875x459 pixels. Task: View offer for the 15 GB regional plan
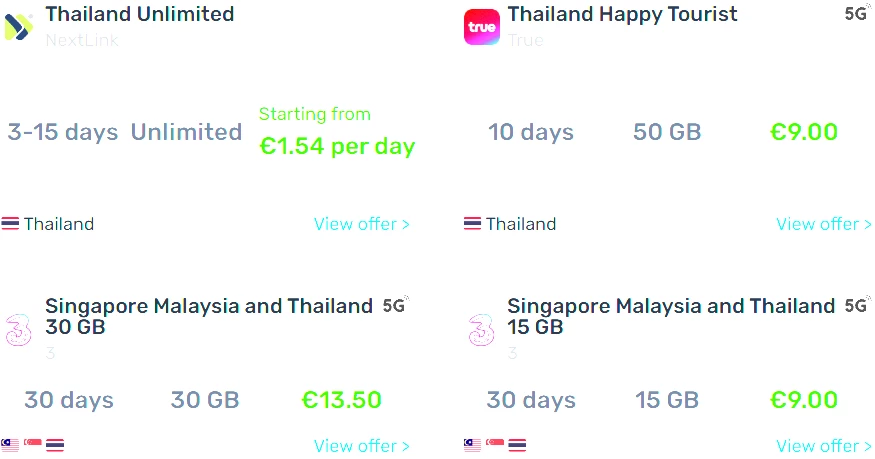click(x=823, y=446)
